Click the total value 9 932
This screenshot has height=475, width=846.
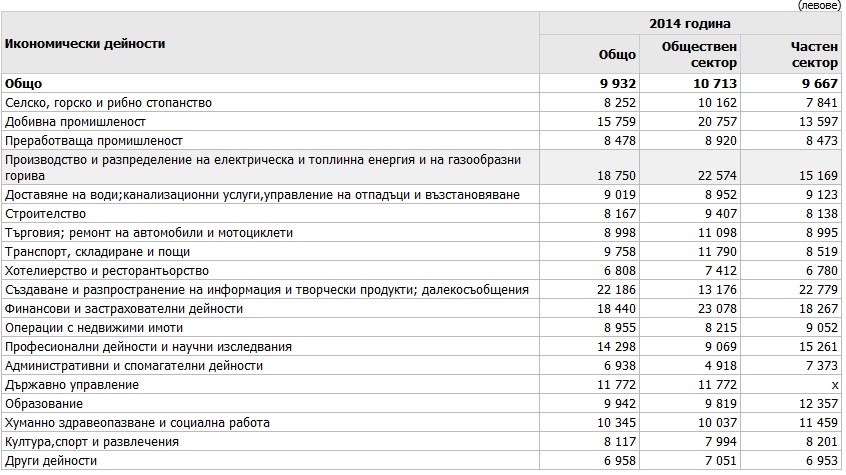[618, 84]
